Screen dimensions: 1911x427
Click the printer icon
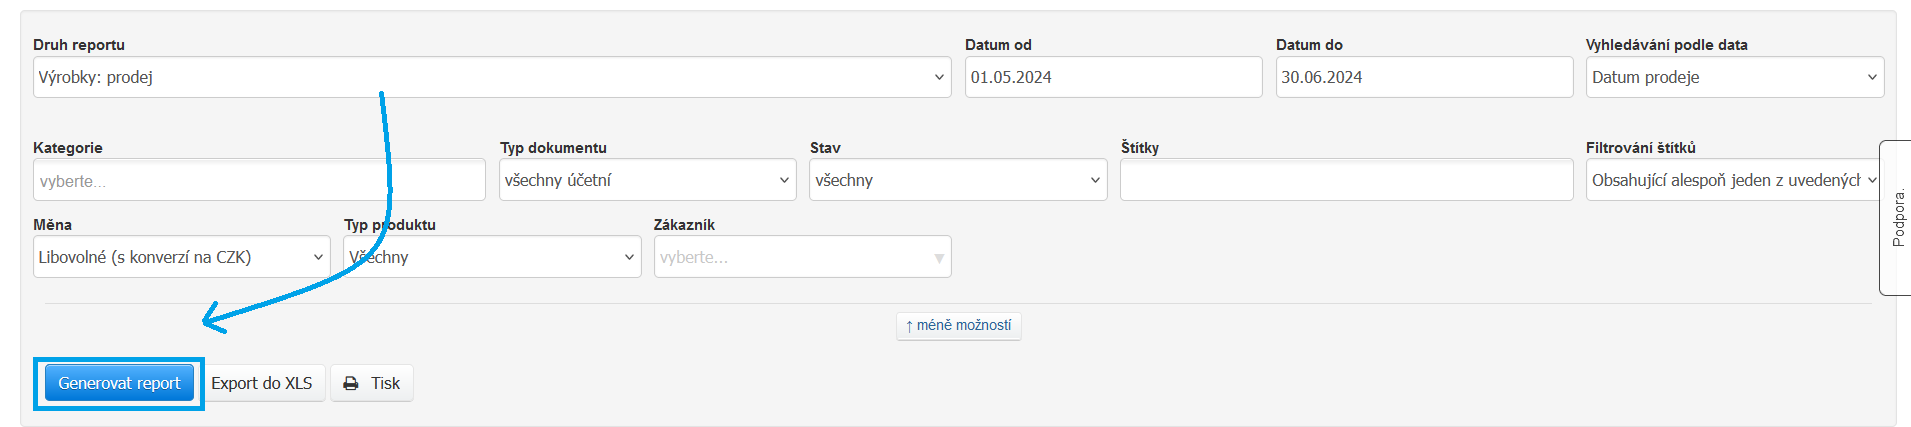pyautogui.click(x=351, y=383)
